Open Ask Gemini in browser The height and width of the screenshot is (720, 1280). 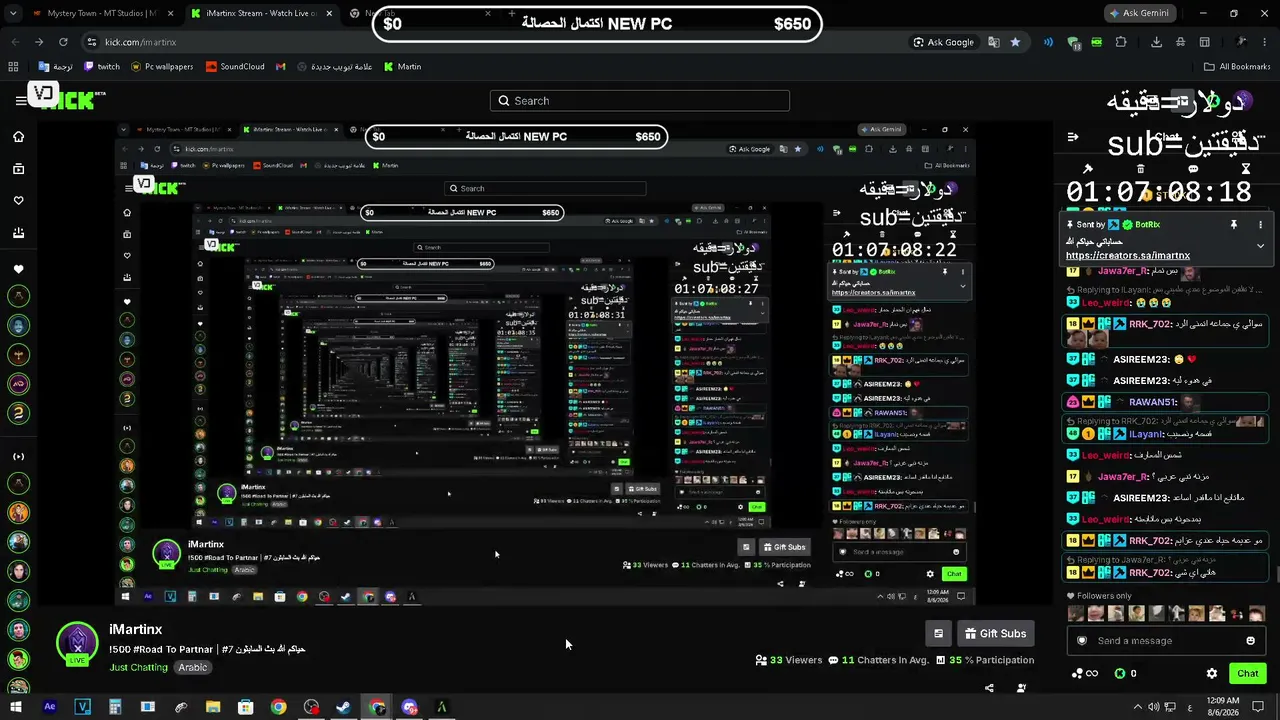[x=1142, y=13]
